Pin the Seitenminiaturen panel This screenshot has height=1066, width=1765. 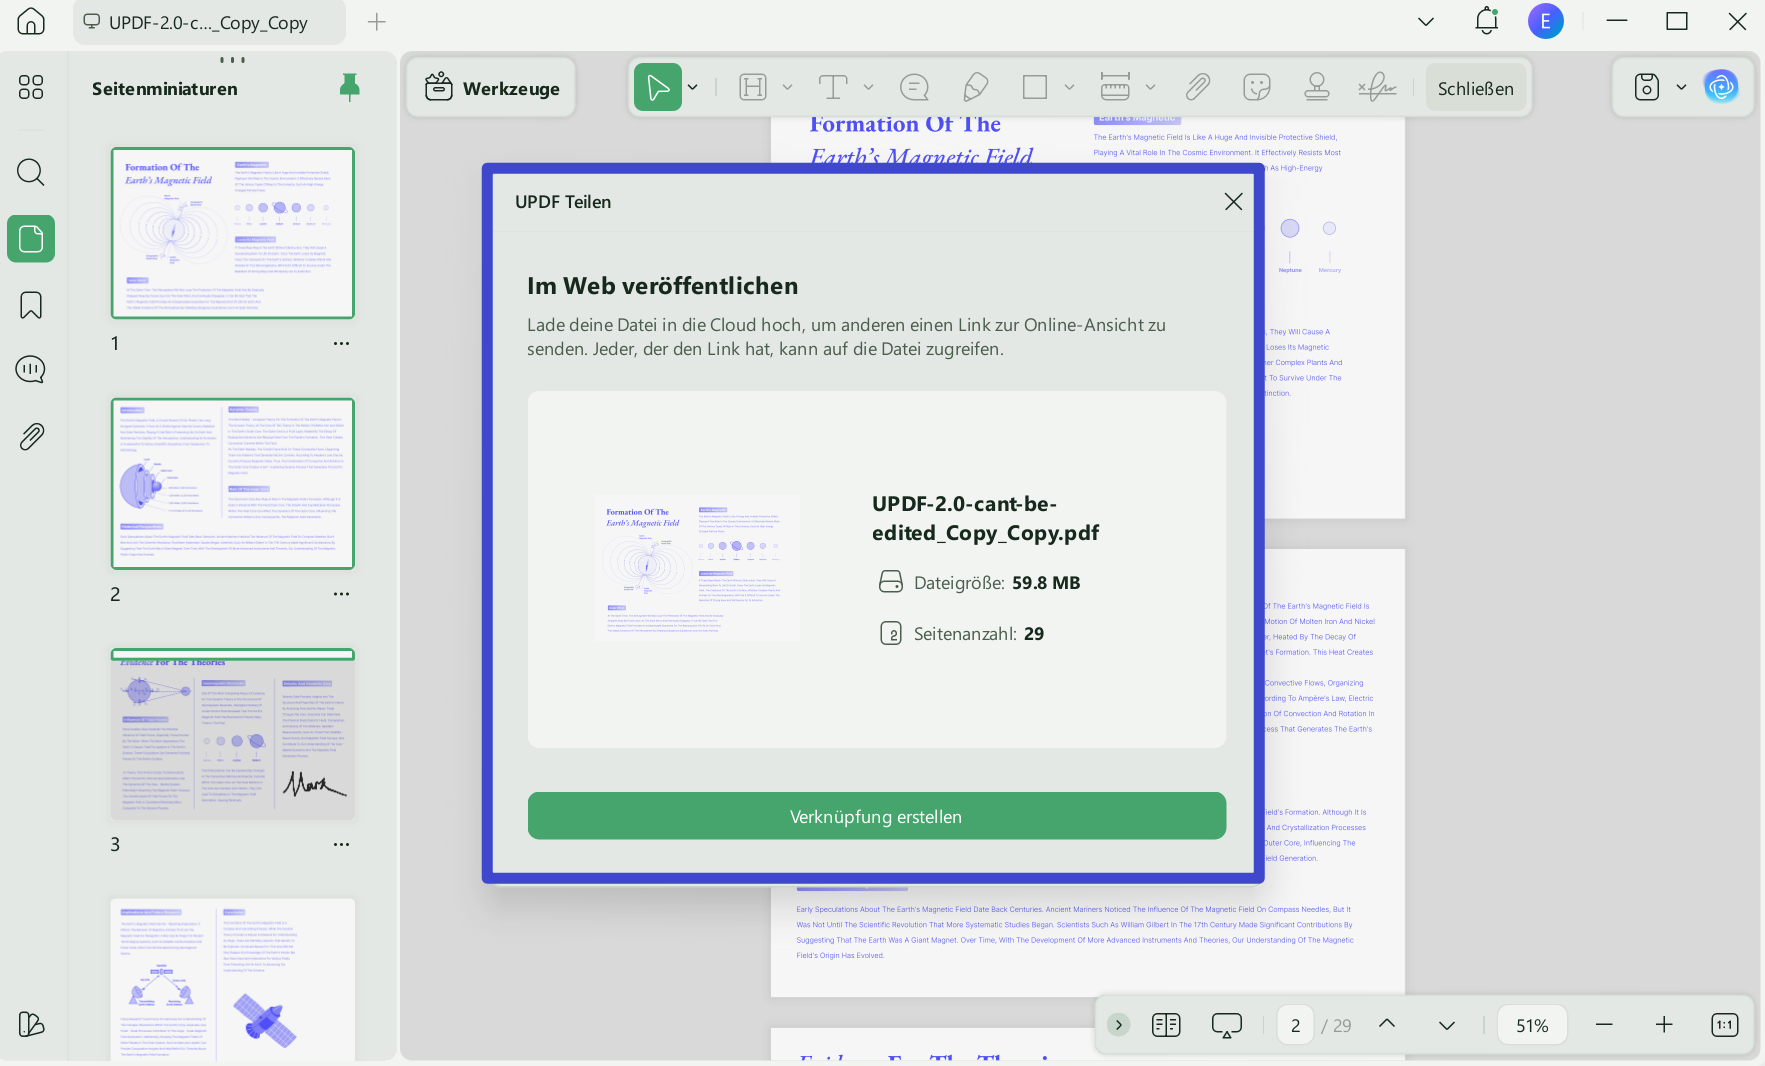349,88
